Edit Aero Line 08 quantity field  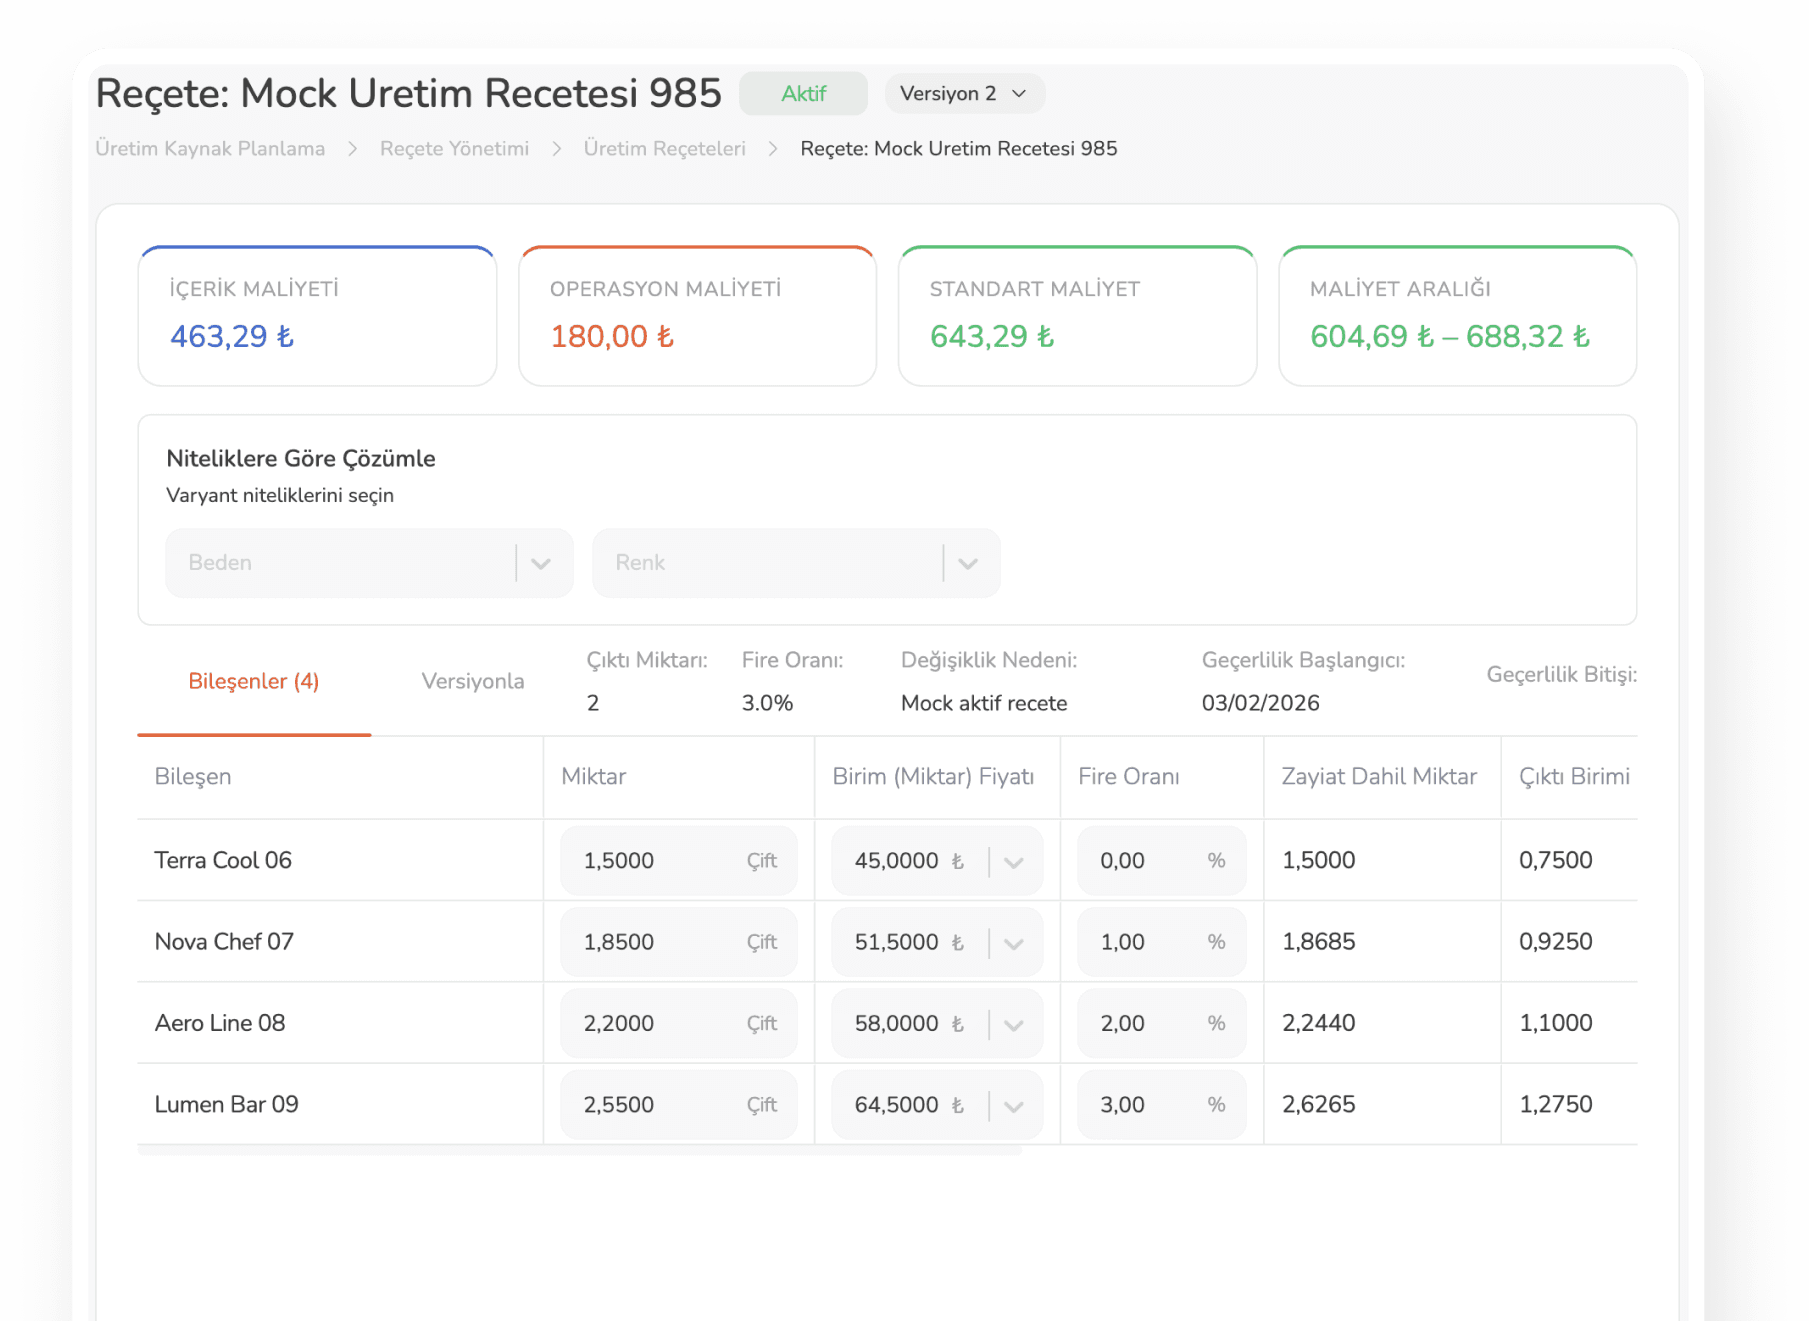pos(679,1024)
